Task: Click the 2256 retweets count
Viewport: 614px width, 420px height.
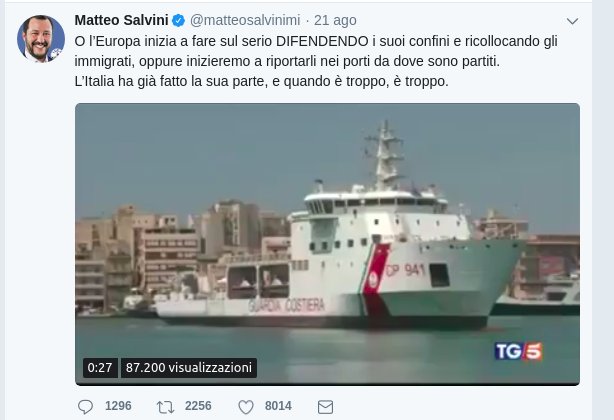Action: pos(198,406)
